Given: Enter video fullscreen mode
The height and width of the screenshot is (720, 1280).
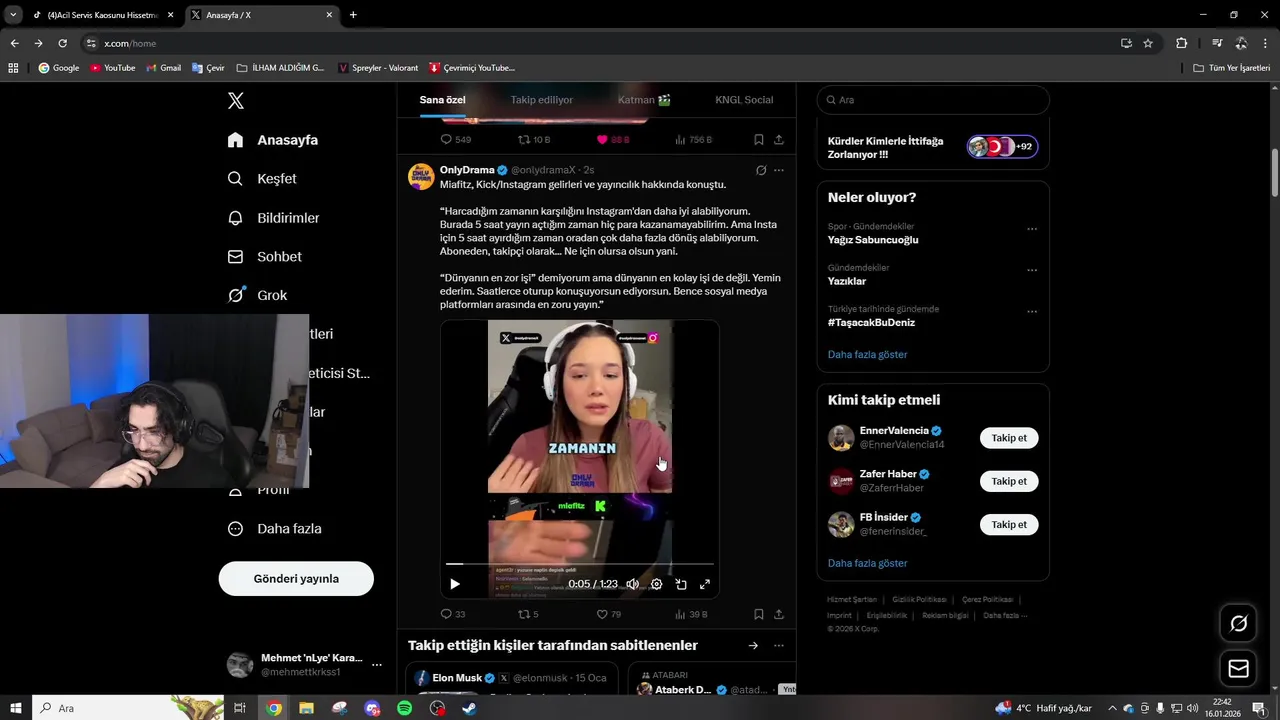Looking at the screenshot, I should pos(705,584).
